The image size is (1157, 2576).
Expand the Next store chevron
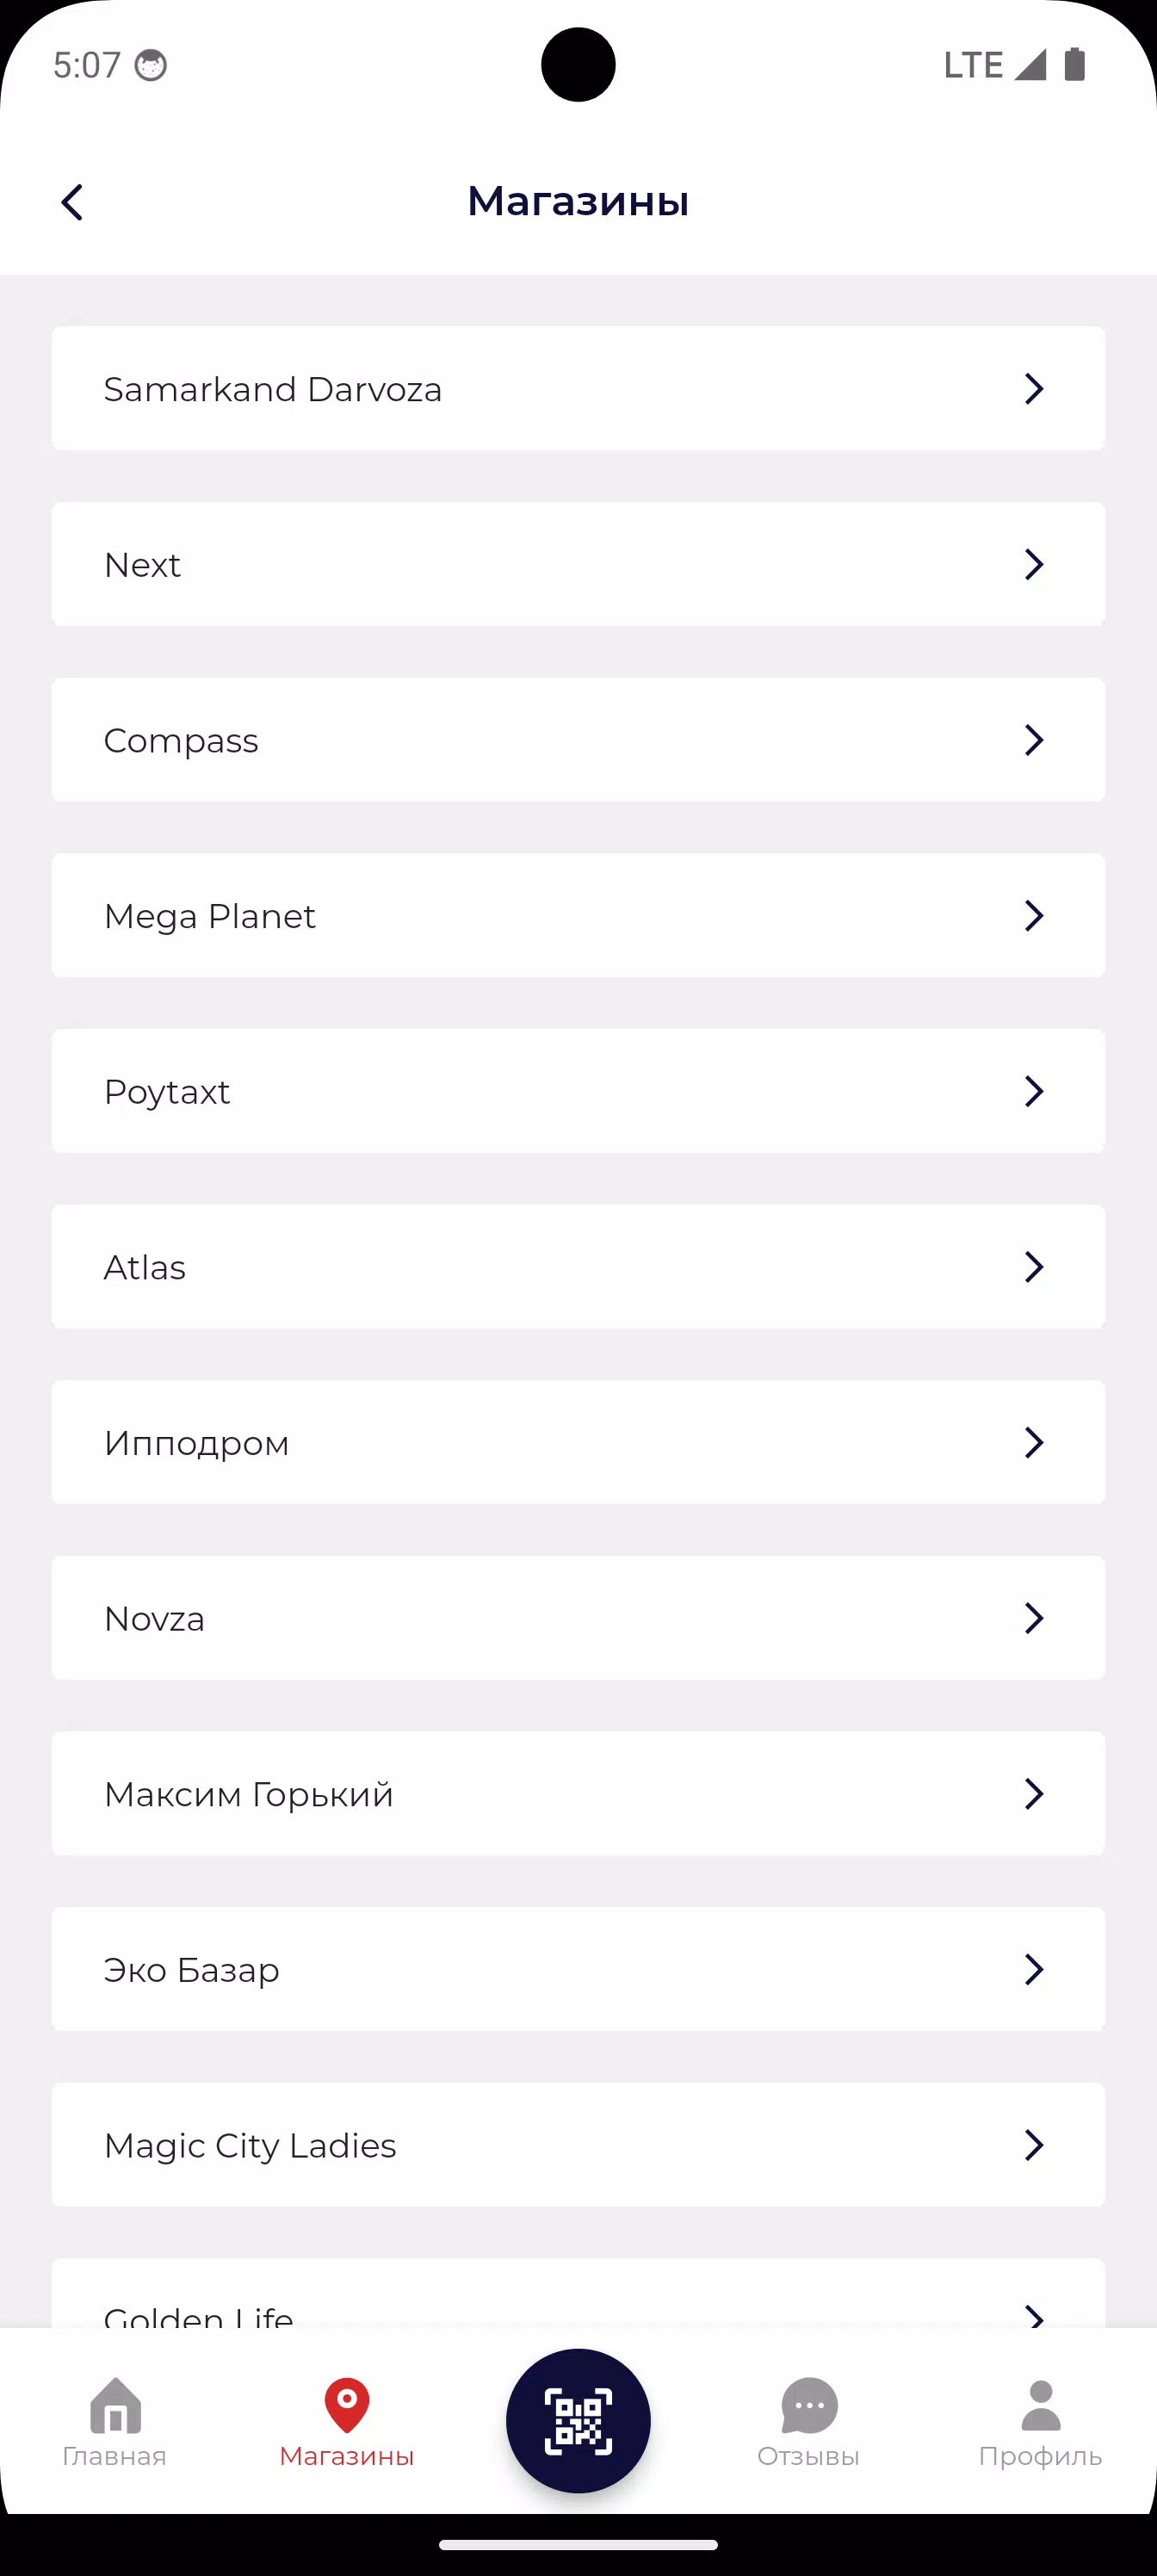(1034, 564)
